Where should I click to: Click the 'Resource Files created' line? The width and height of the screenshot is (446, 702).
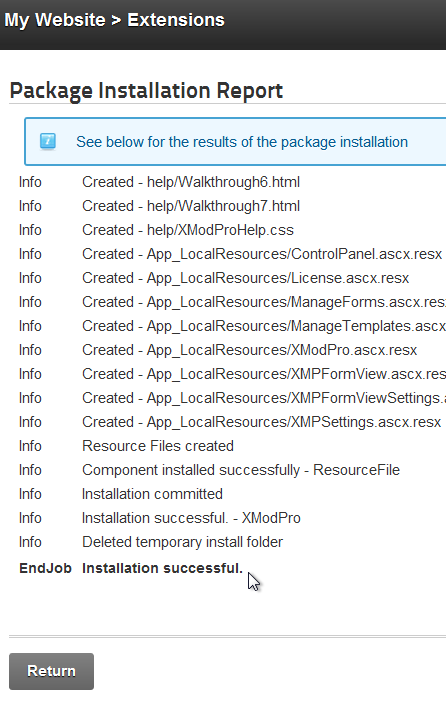coord(158,446)
